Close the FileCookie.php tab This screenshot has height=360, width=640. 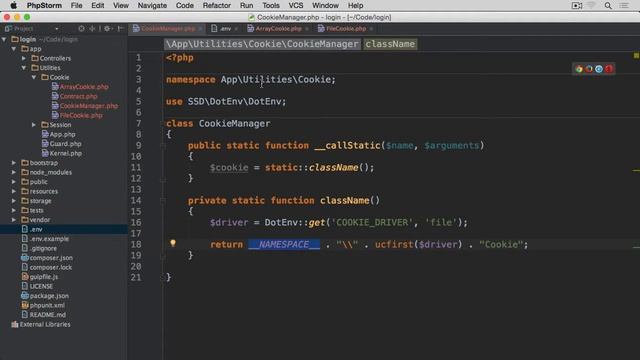pyautogui.click(x=371, y=29)
